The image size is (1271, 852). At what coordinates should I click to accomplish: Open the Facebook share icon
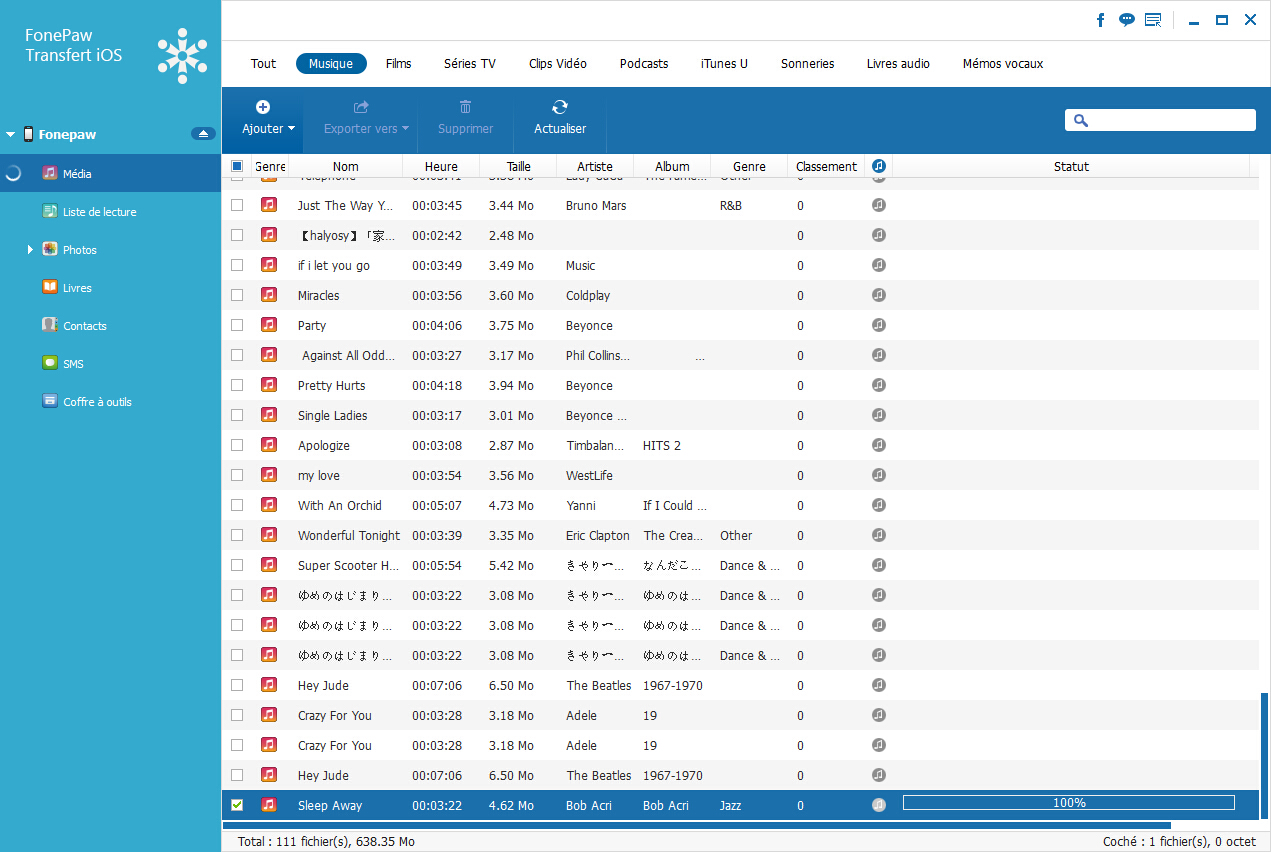click(1101, 20)
